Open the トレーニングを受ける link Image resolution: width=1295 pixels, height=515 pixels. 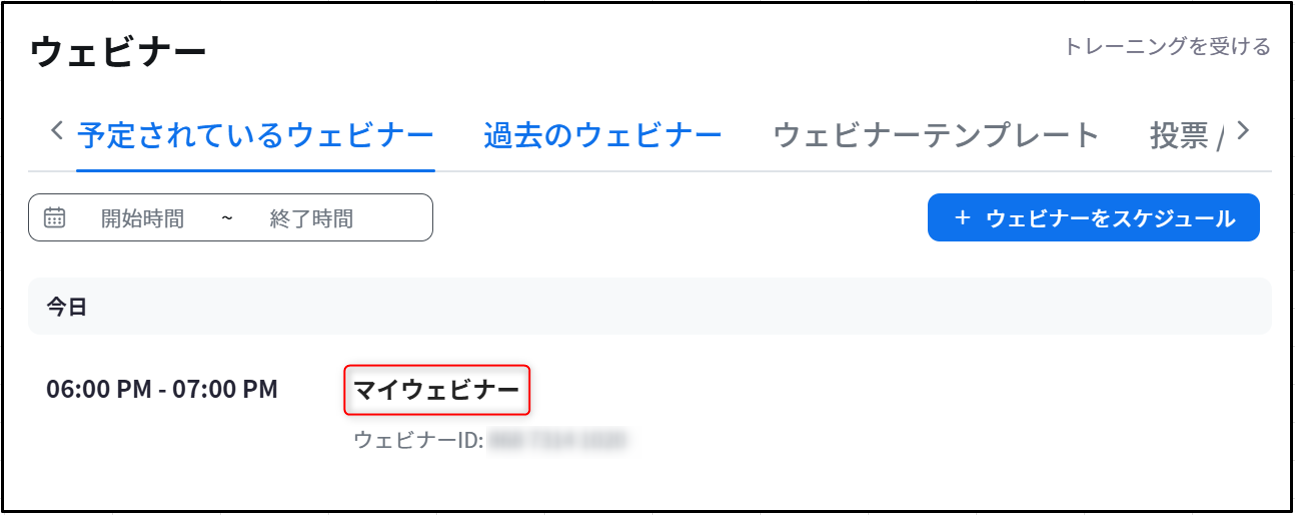tap(1167, 46)
